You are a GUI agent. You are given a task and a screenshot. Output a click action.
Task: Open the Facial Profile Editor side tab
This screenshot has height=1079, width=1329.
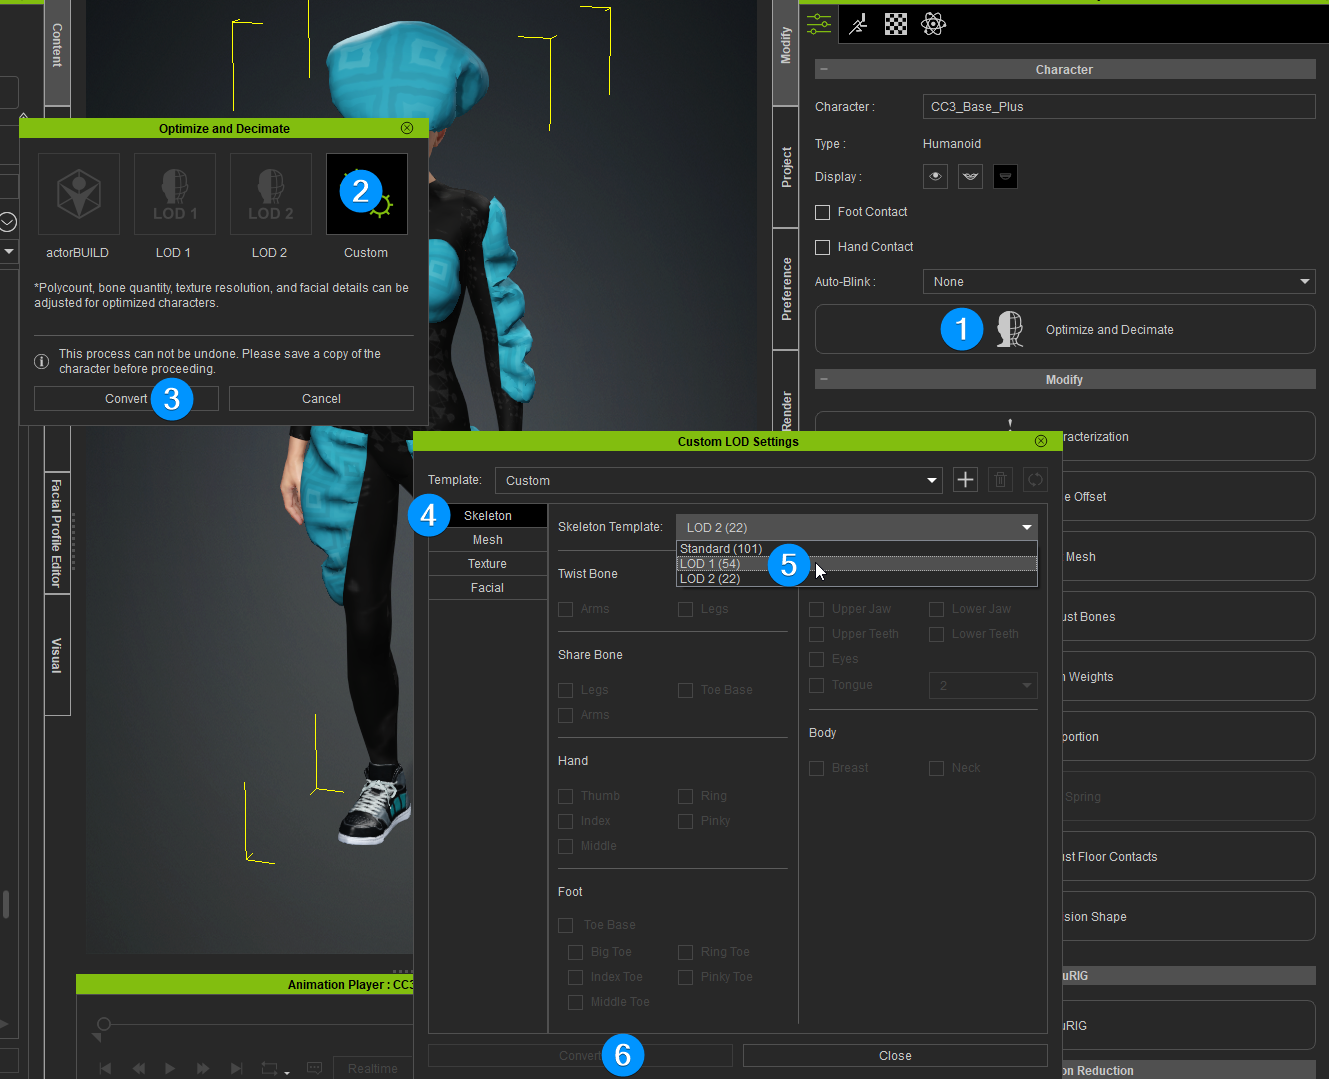57,533
